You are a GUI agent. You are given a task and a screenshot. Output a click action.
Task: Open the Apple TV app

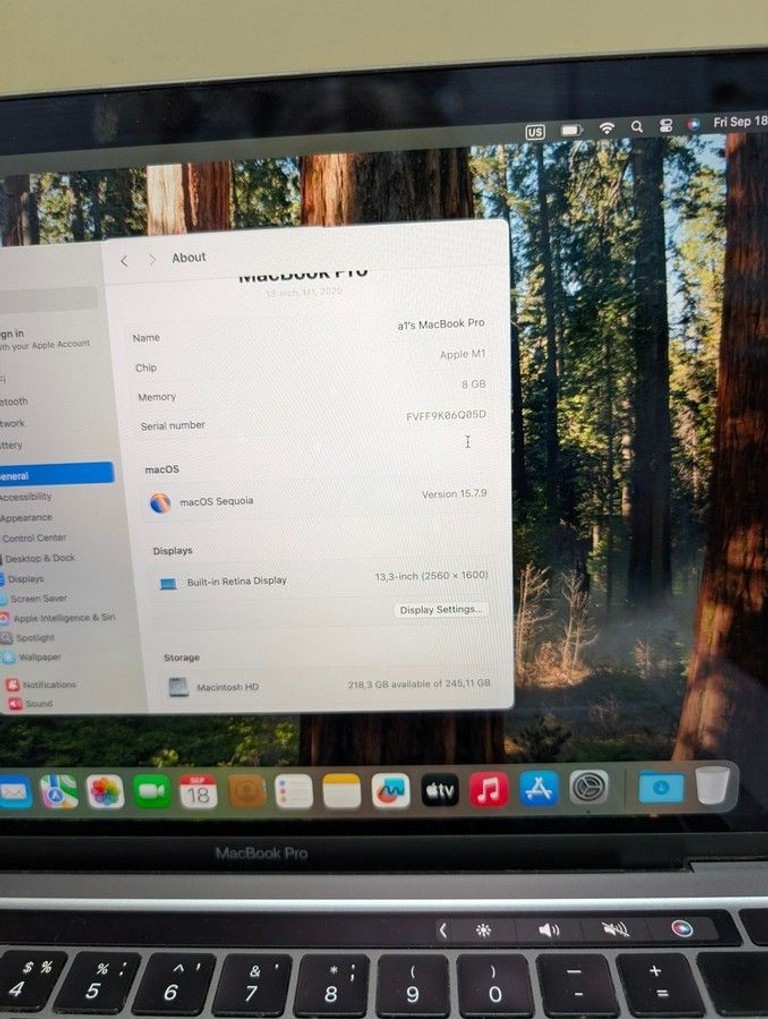click(x=440, y=790)
